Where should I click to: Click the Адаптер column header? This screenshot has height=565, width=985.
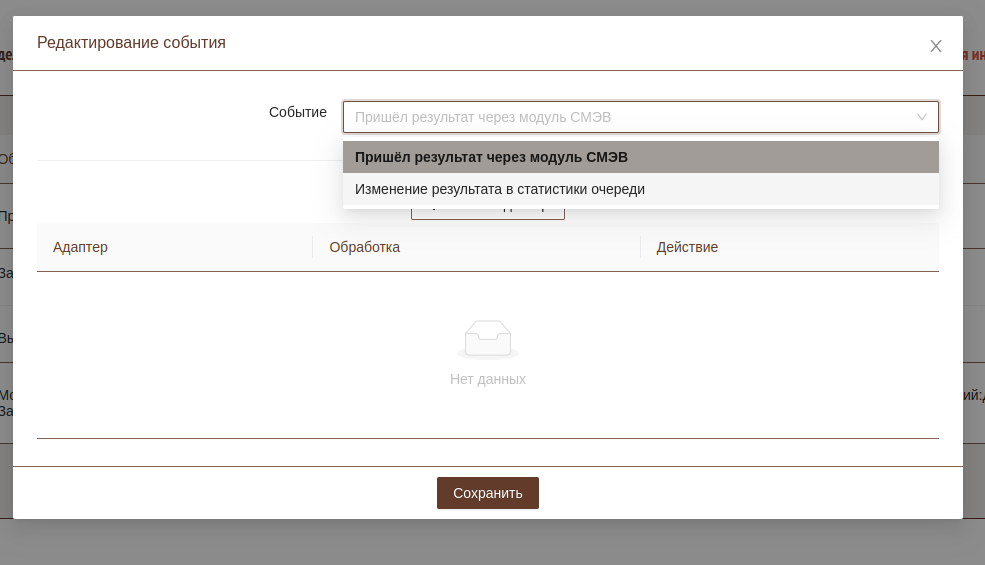tap(80, 247)
